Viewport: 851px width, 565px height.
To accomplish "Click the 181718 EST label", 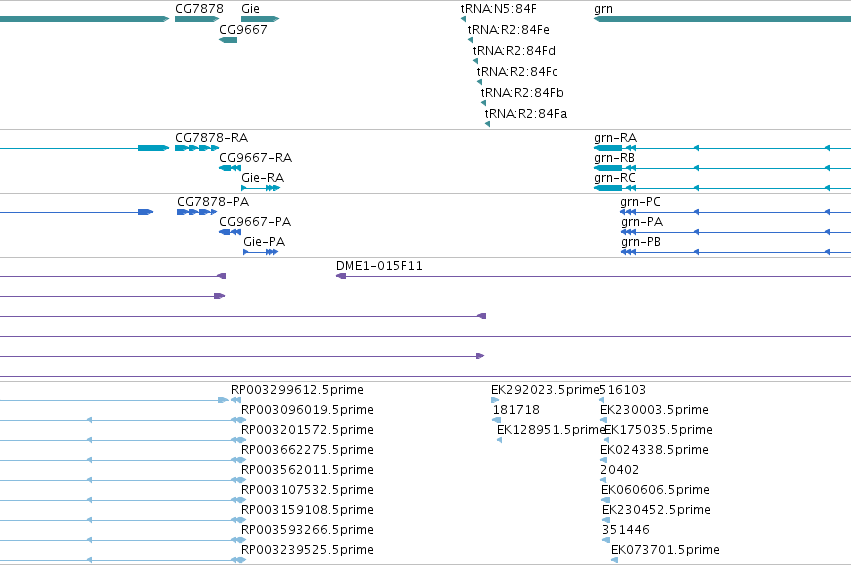I will point(516,410).
